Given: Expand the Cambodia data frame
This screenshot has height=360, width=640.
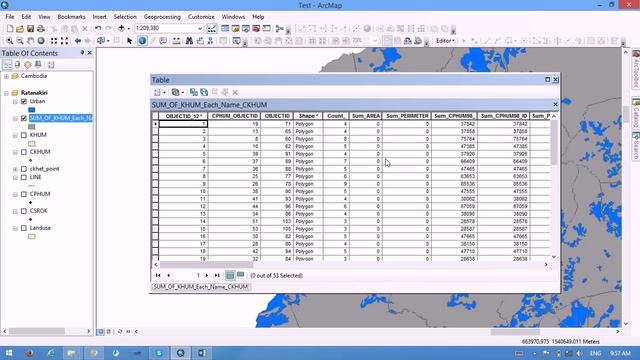Looking at the screenshot, I should [6, 76].
